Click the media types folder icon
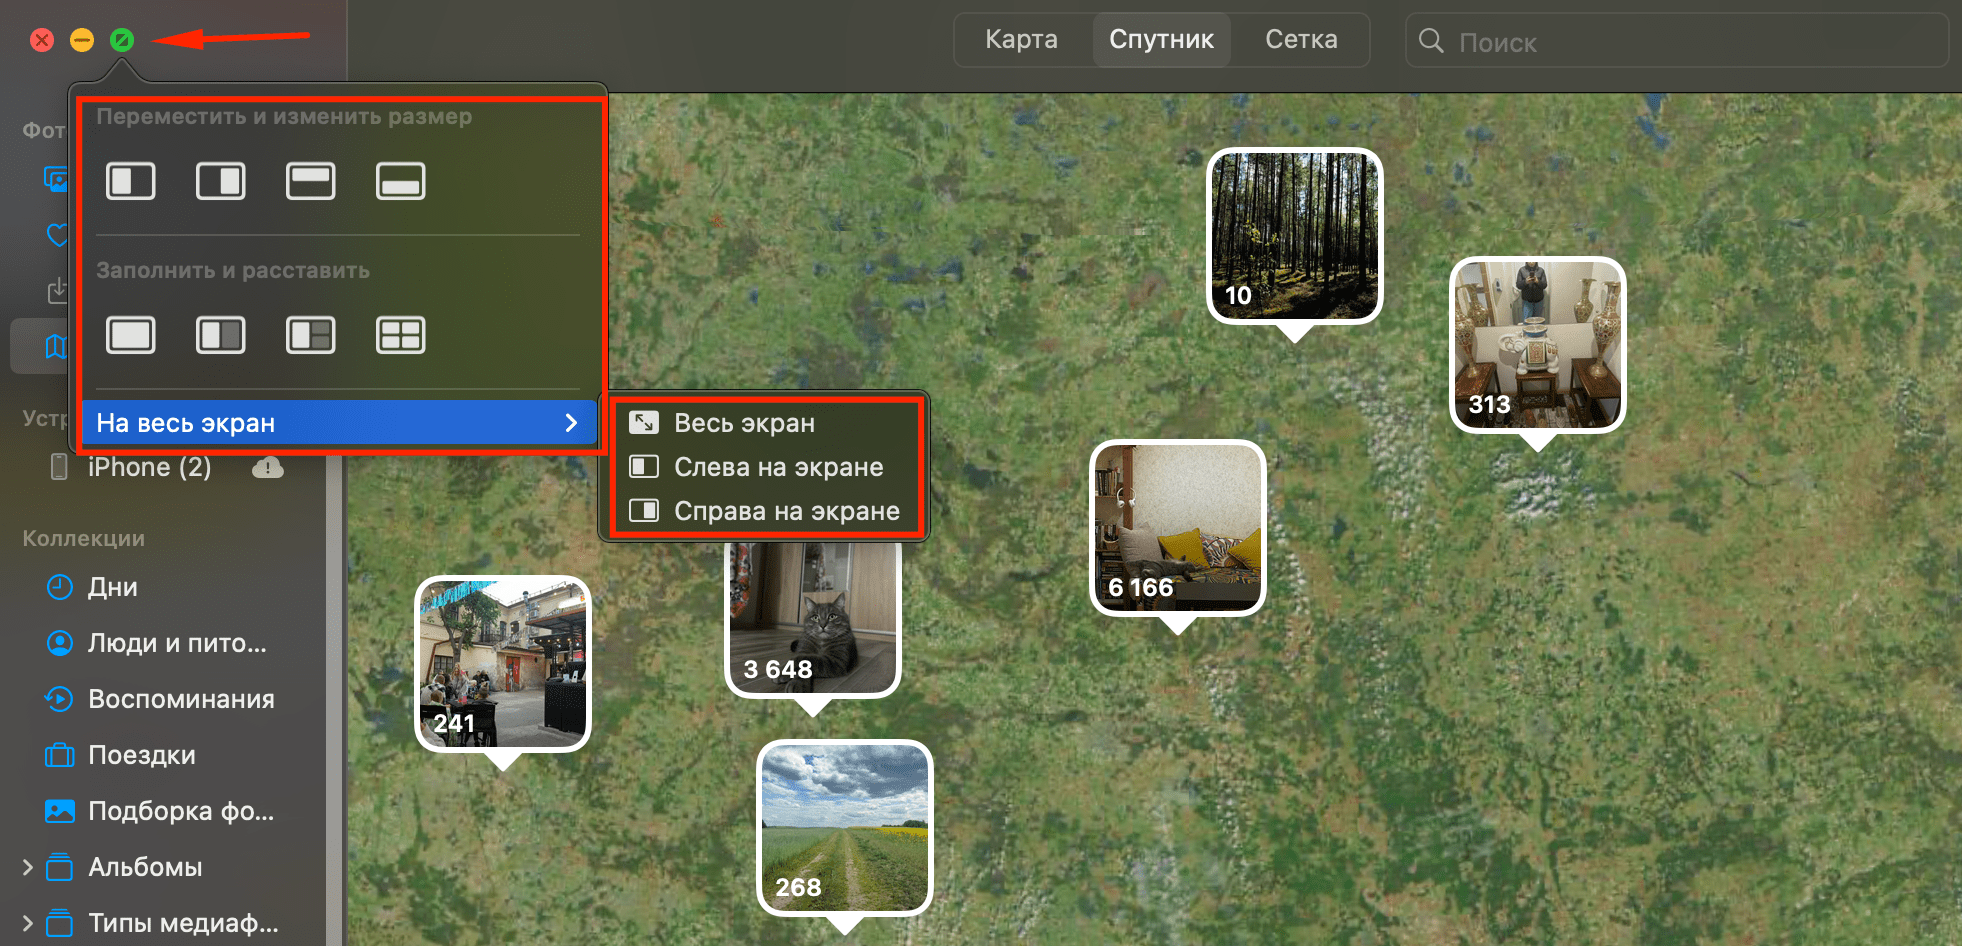This screenshot has width=1962, height=946. tap(60, 923)
